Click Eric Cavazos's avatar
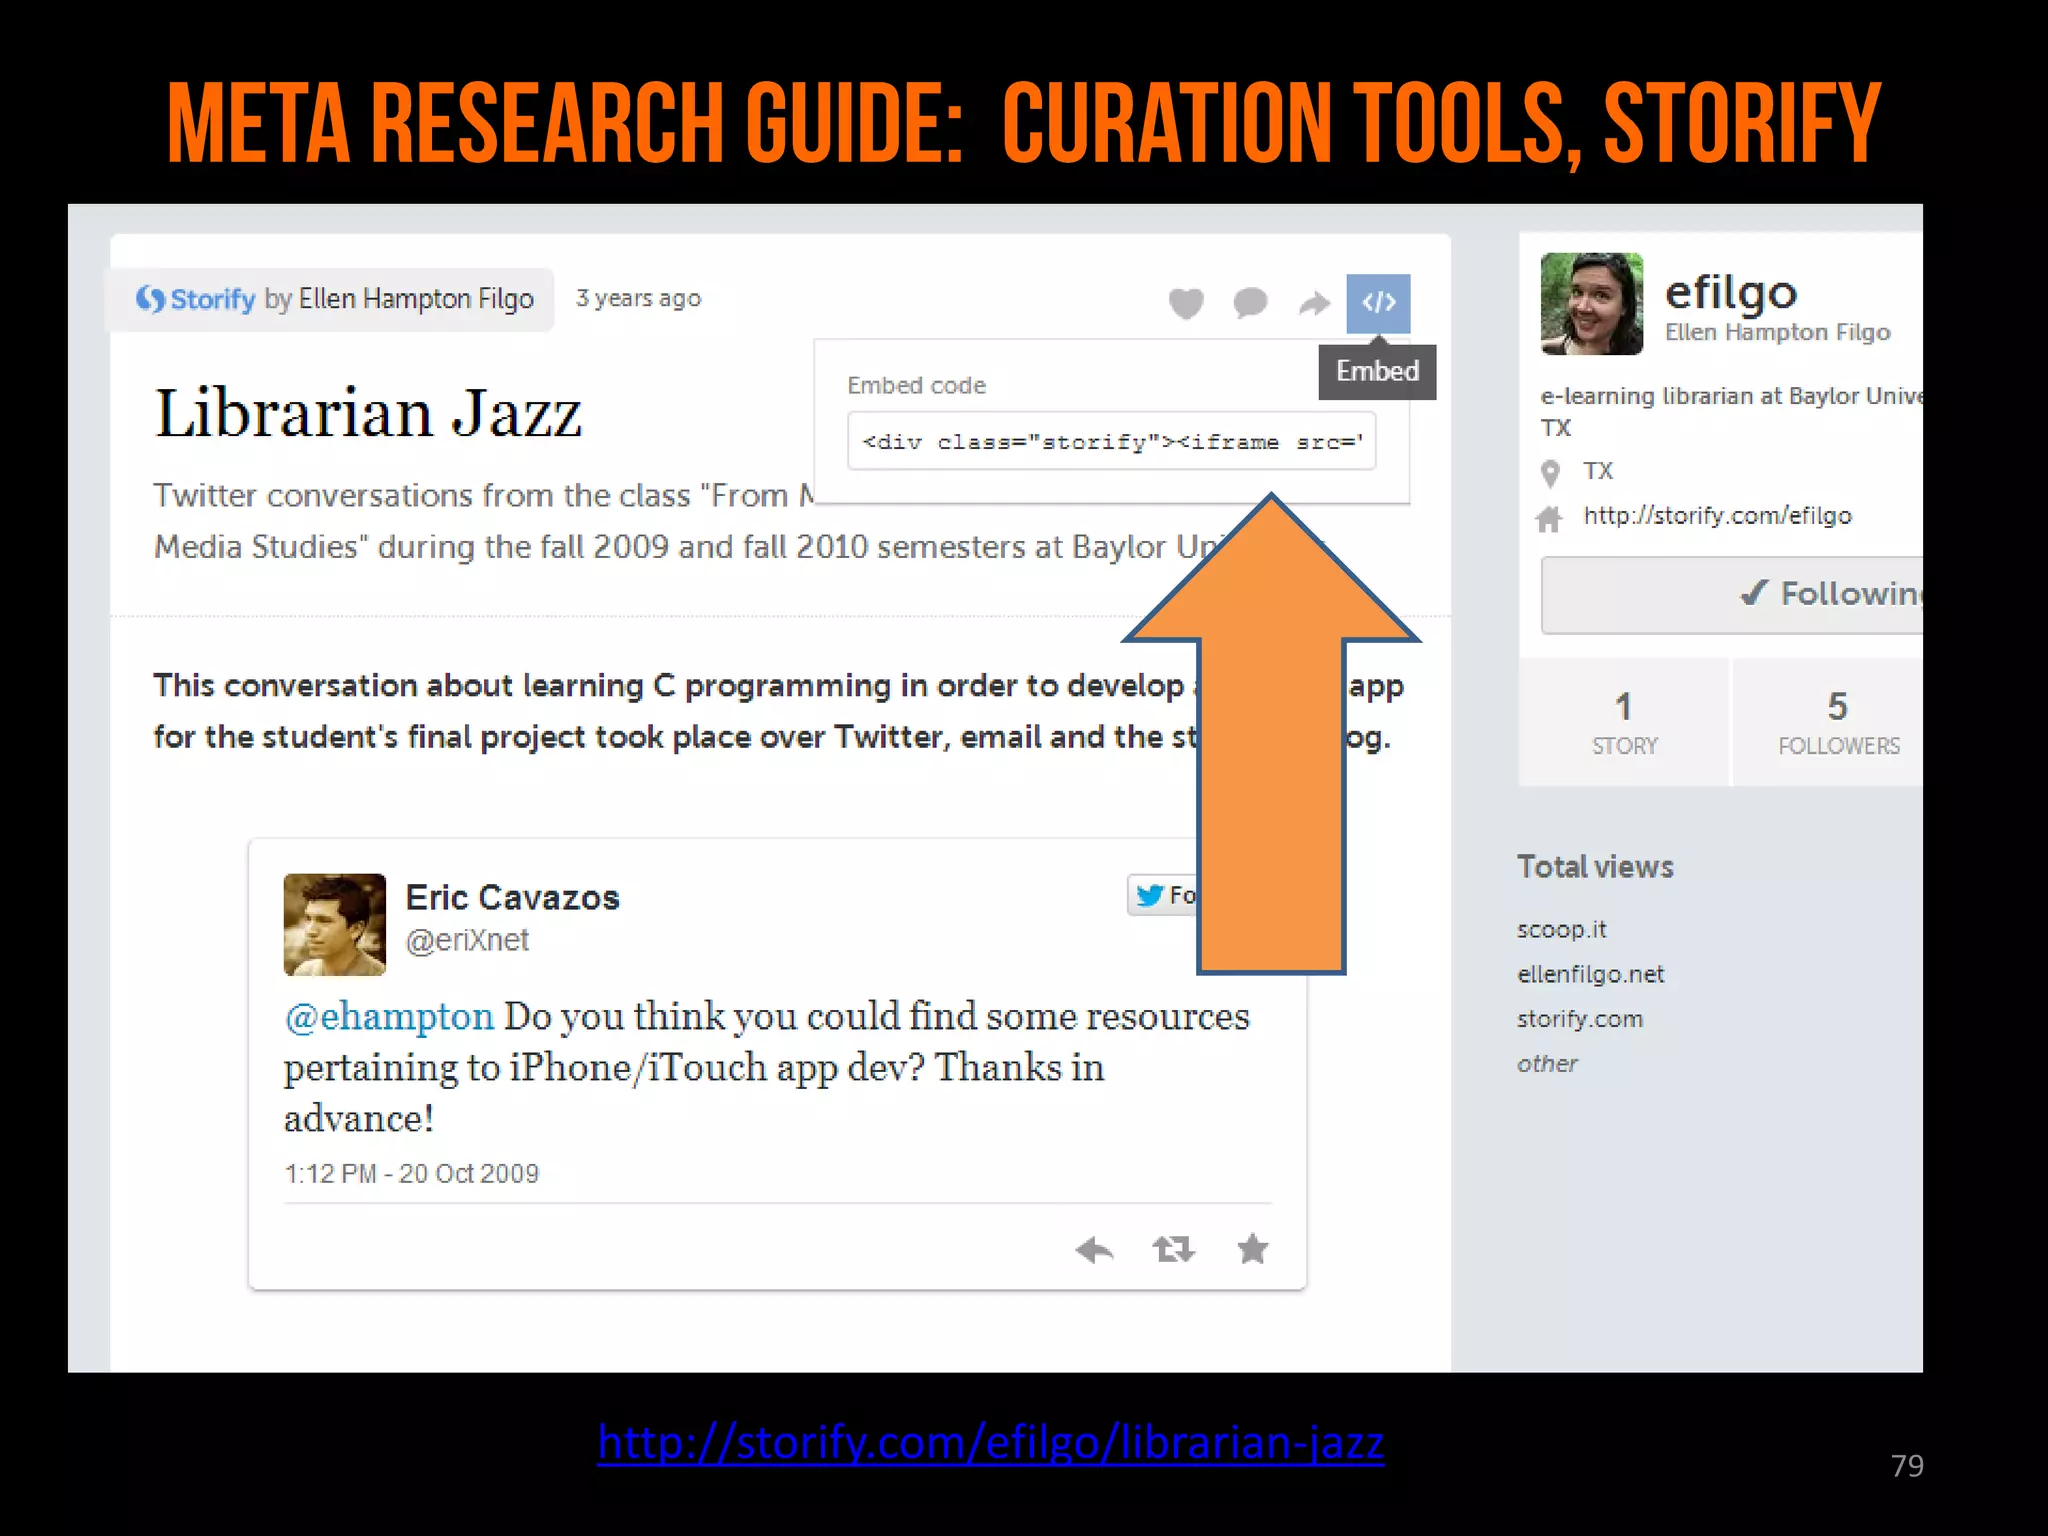The width and height of the screenshot is (2048, 1536). pyautogui.click(x=334, y=924)
